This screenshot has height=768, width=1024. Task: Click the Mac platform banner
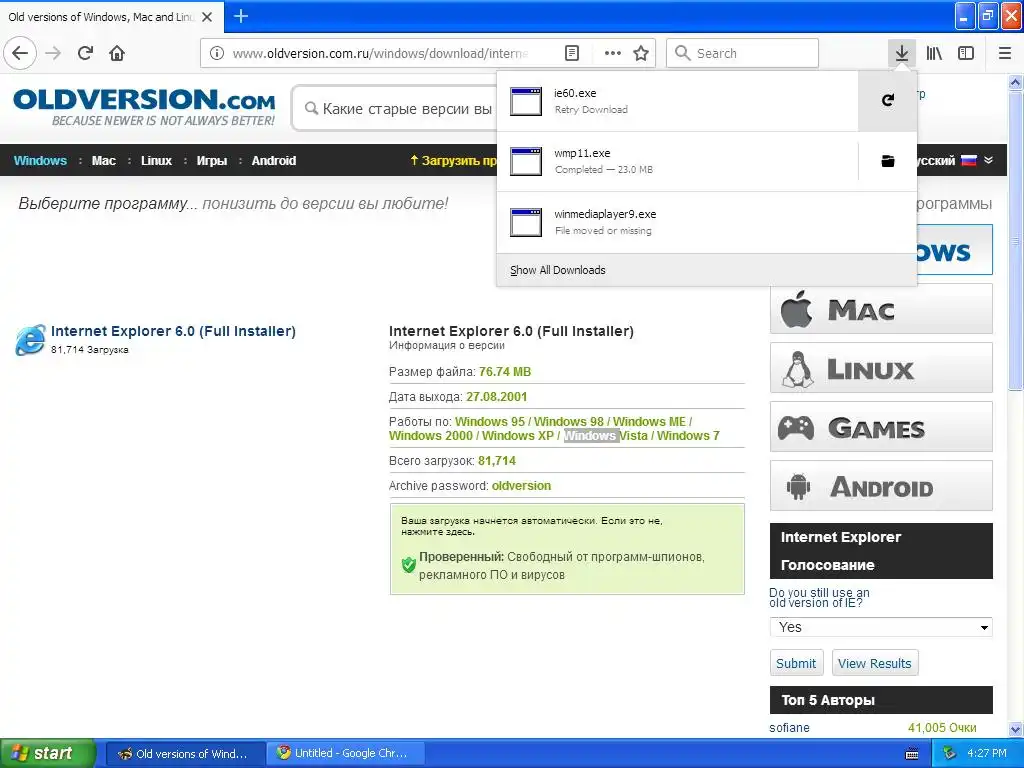click(881, 309)
